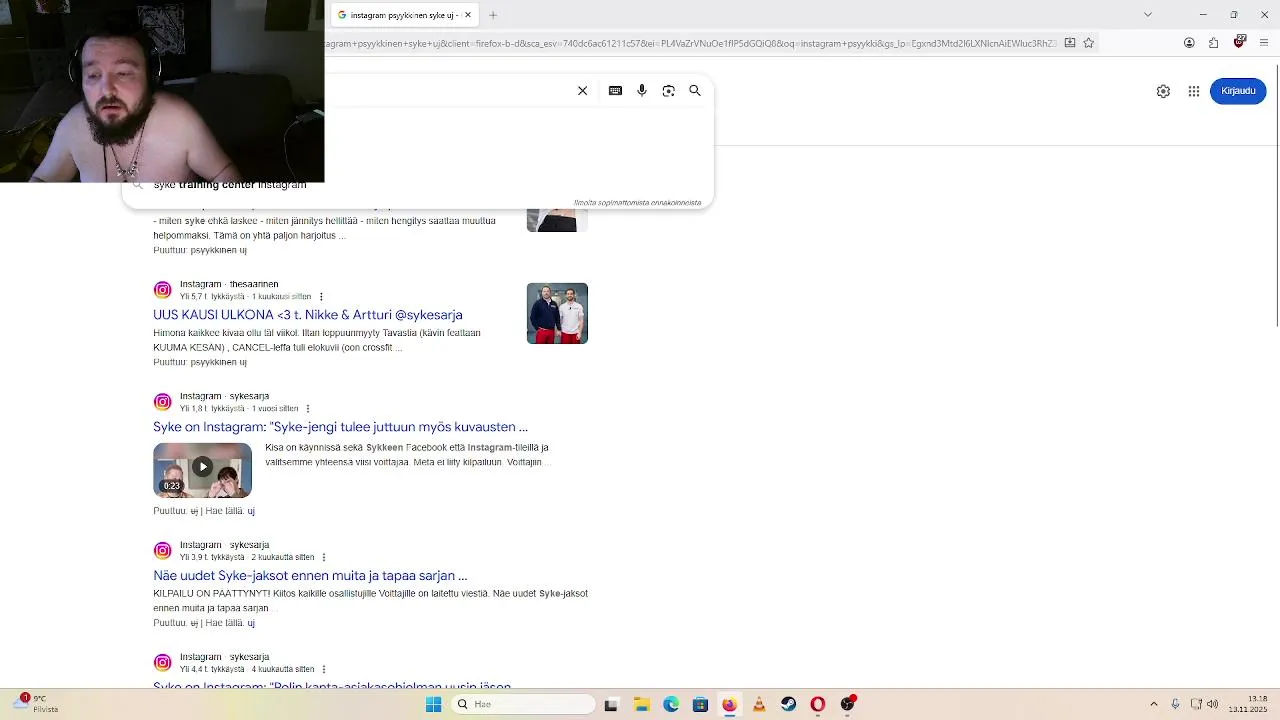
Task: Click the taskbar Hae search box
Action: pyautogui.click(x=523, y=704)
